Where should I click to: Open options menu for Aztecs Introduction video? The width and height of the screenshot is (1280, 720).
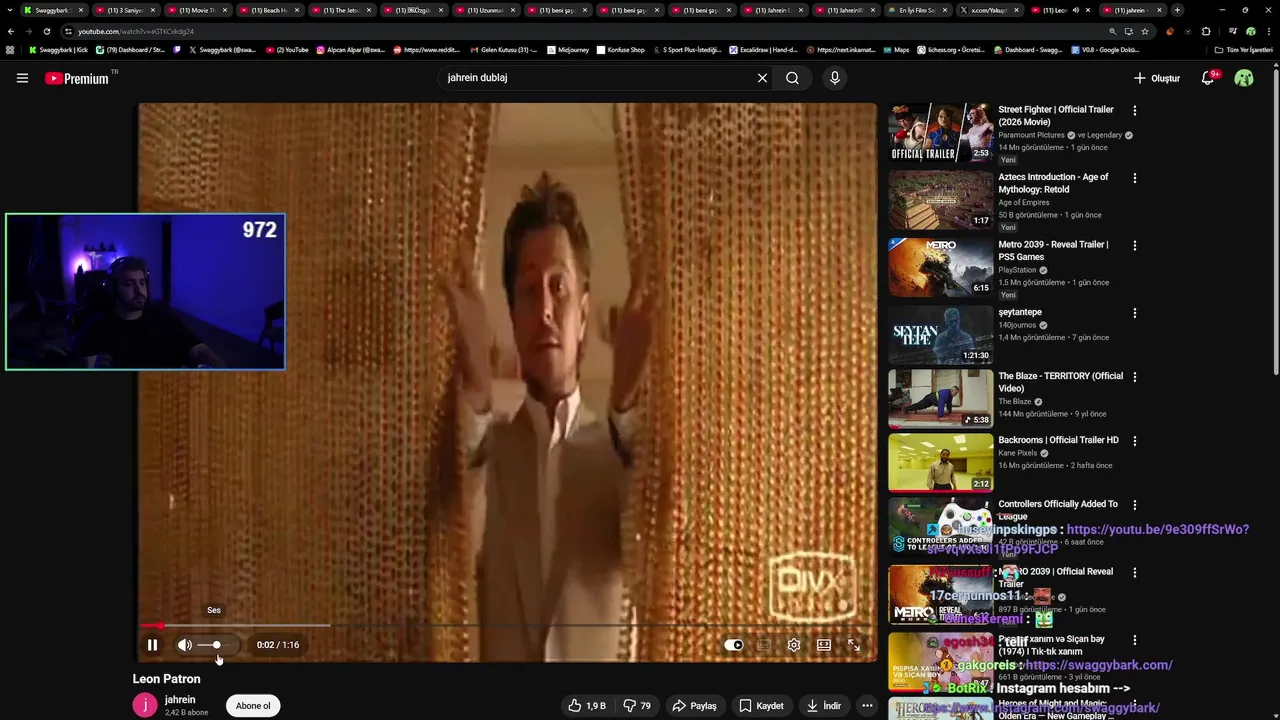coord(1134,178)
